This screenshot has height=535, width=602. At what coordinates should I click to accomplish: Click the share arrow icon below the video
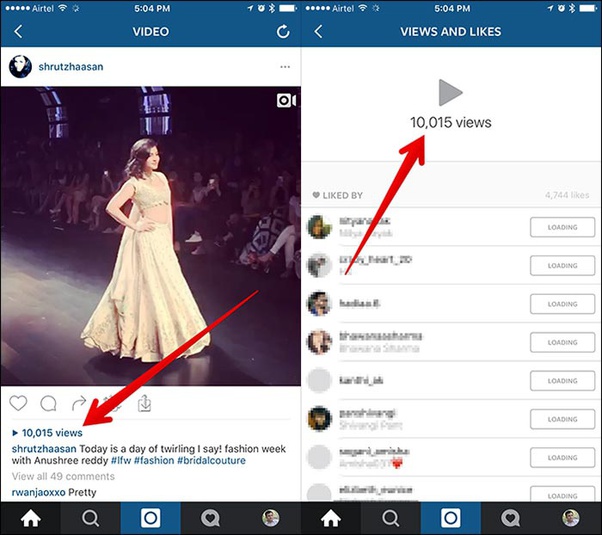79,403
